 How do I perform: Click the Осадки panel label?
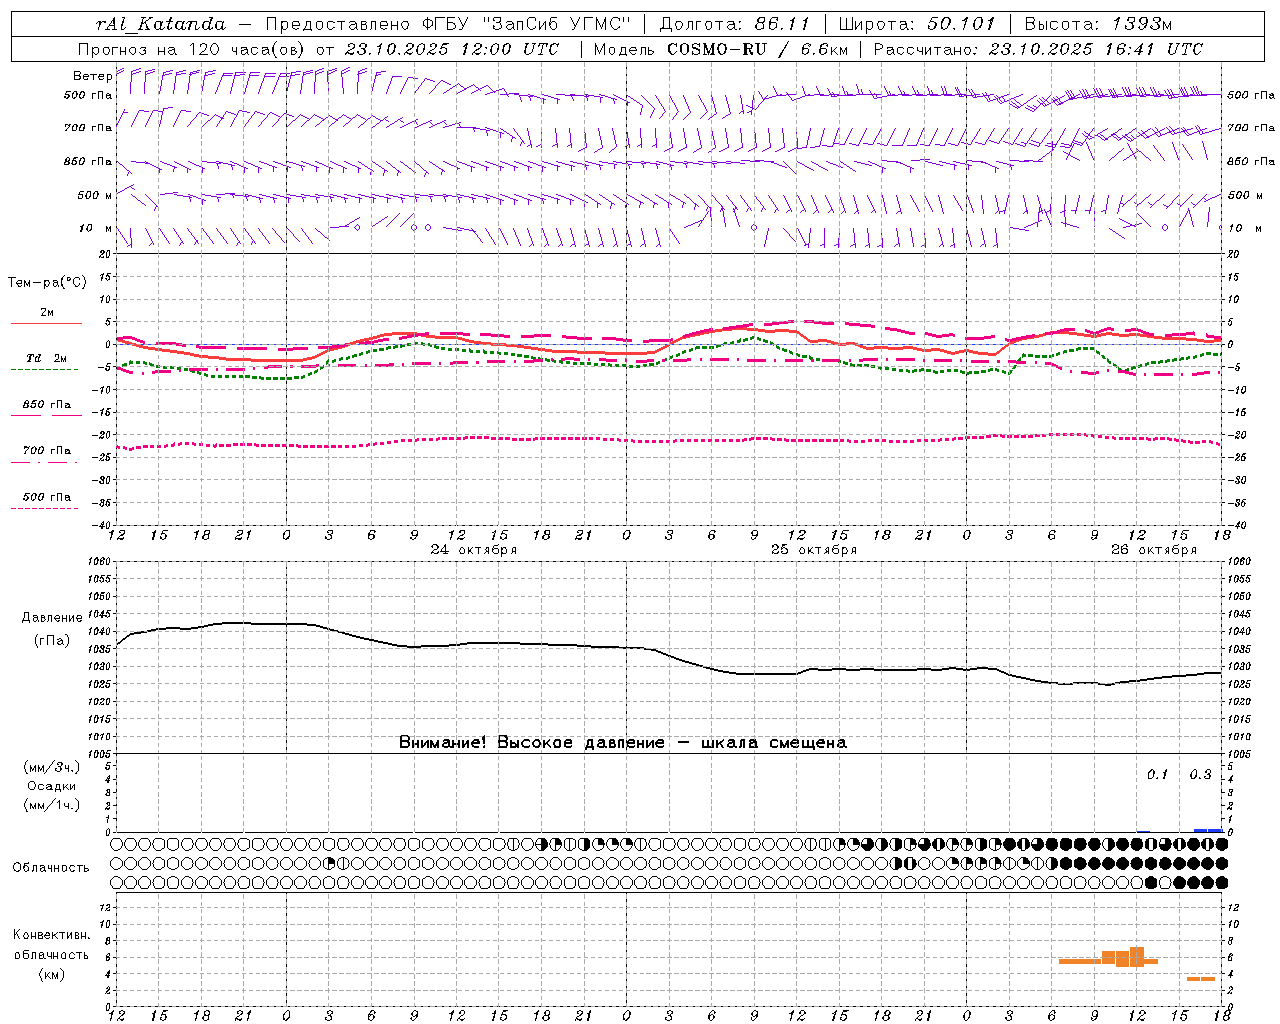[52, 786]
